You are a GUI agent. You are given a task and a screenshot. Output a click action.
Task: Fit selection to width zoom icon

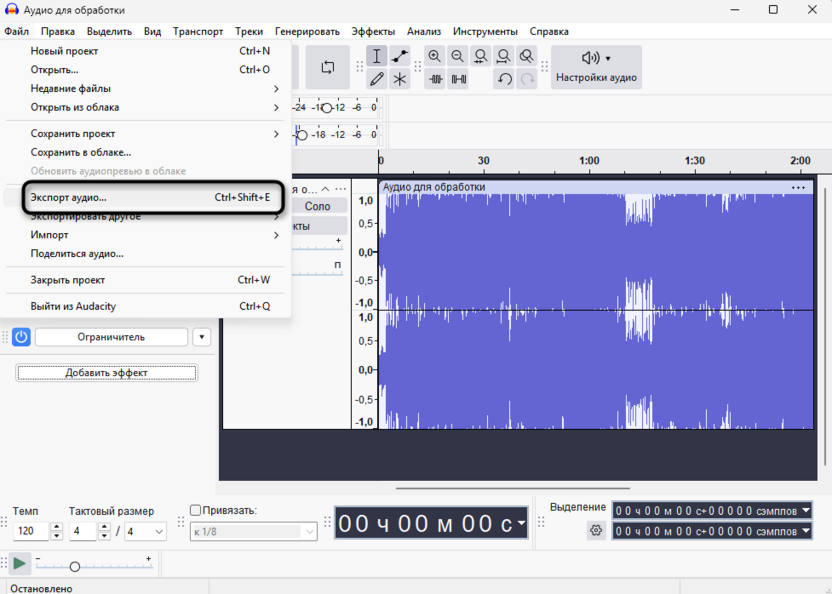481,56
